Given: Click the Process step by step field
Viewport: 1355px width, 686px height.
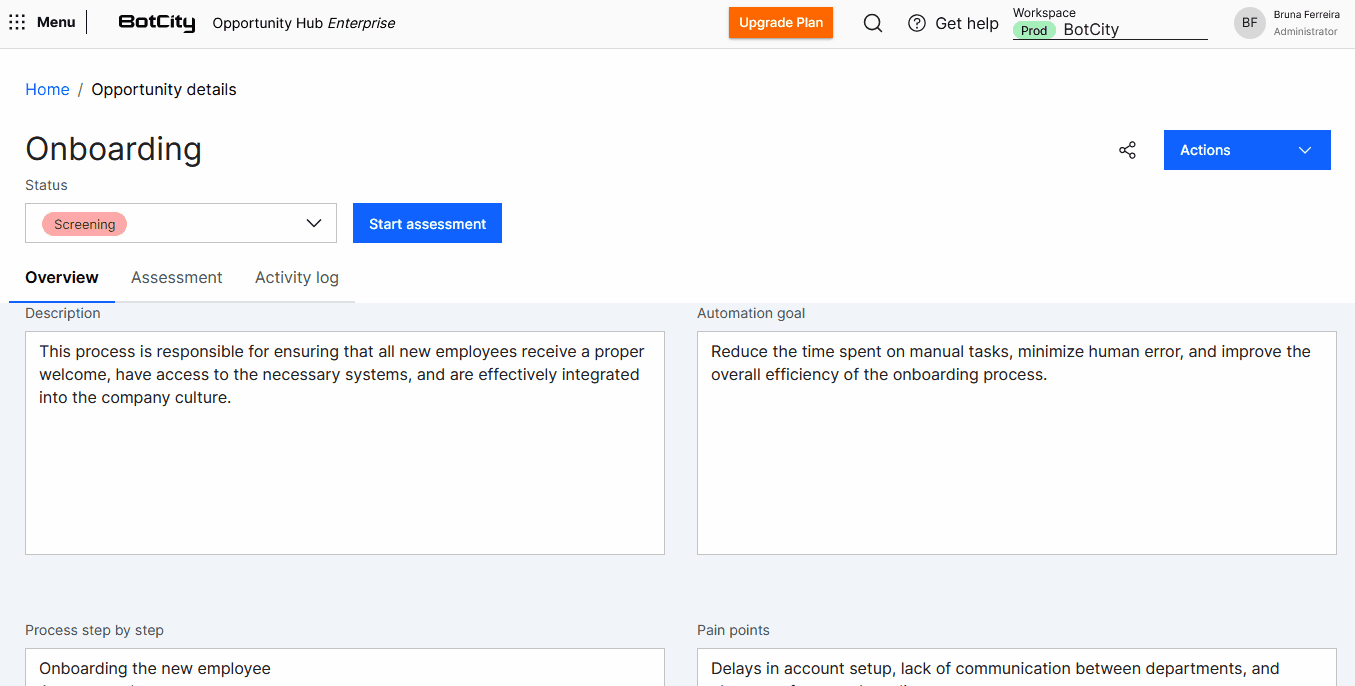Looking at the screenshot, I should point(344,668).
